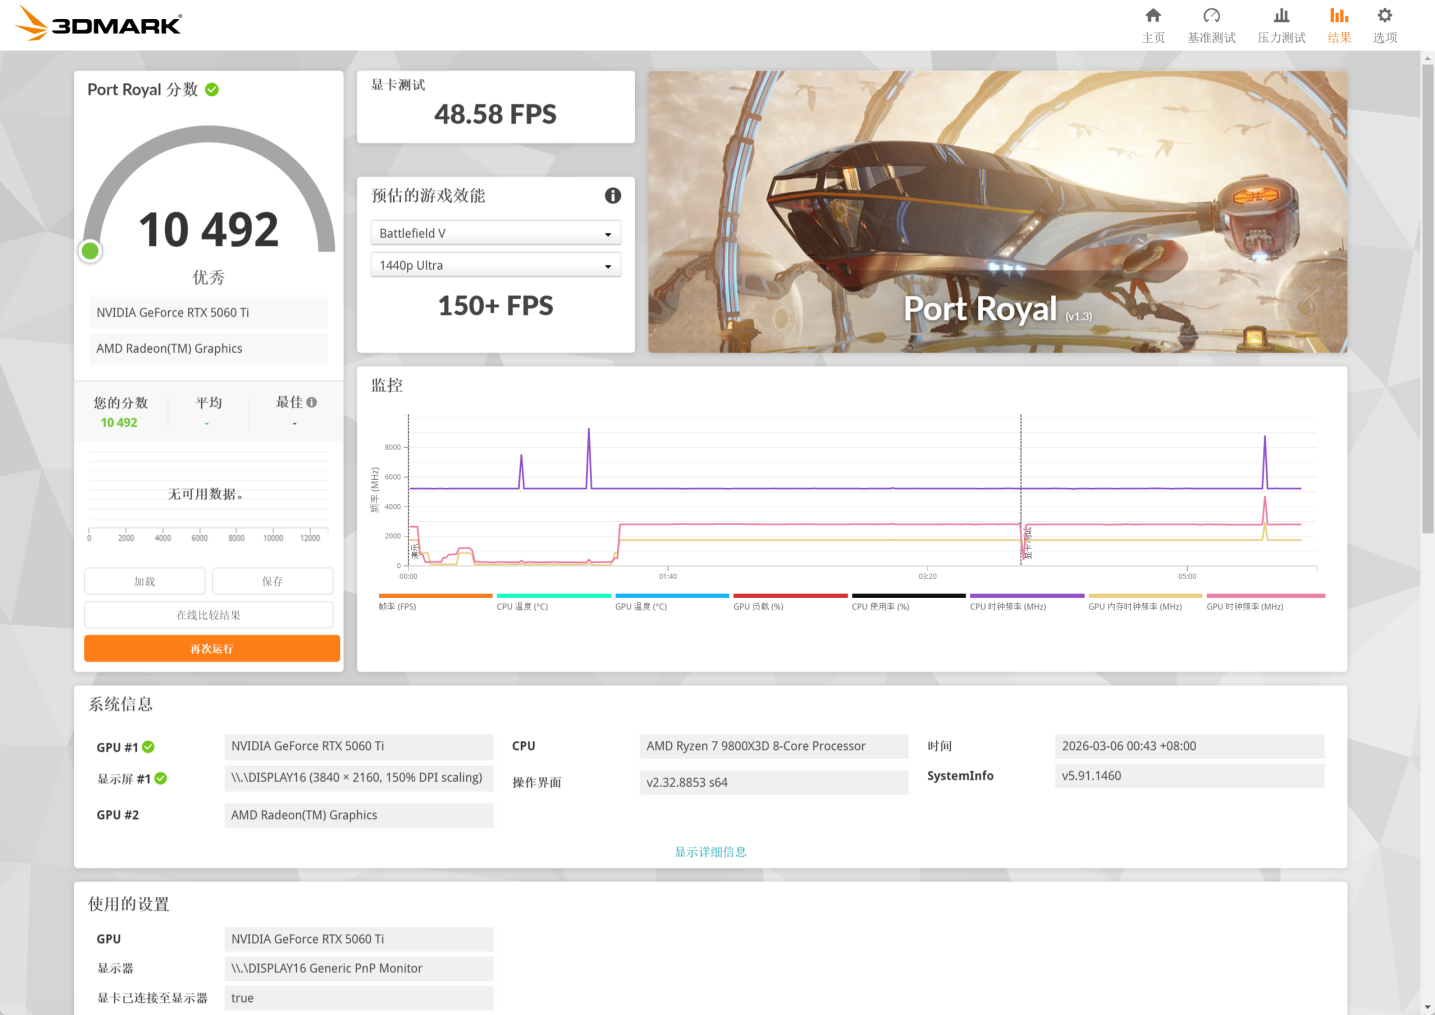Expand the 1440p Ultra resolution dropdown
The height and width of the screenshot is (1015, 1435).
tap(496, 265)
